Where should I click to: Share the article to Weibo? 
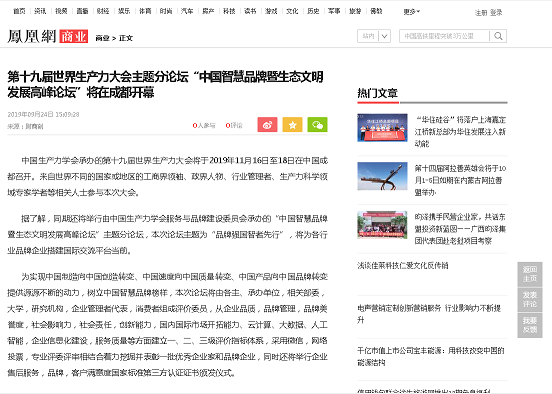click(x=267, y=125)
